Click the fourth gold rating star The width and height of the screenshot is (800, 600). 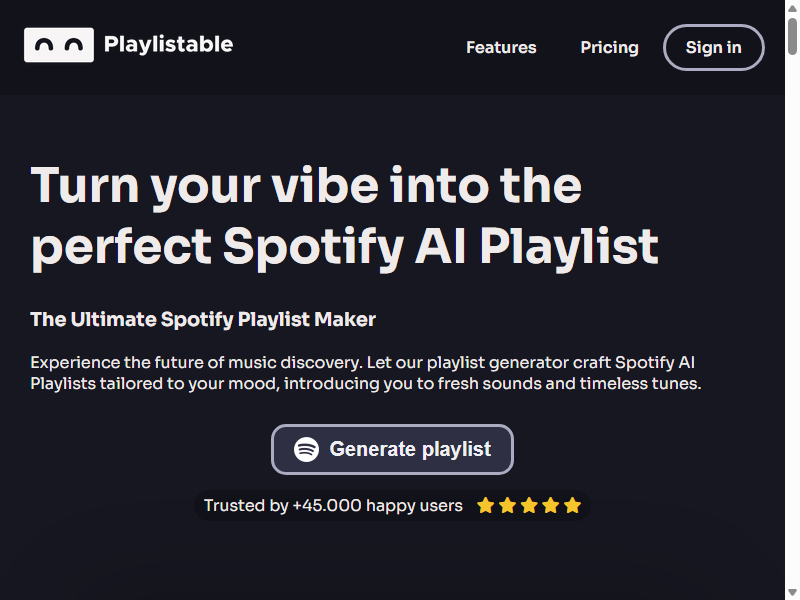(x=551, y=506)
